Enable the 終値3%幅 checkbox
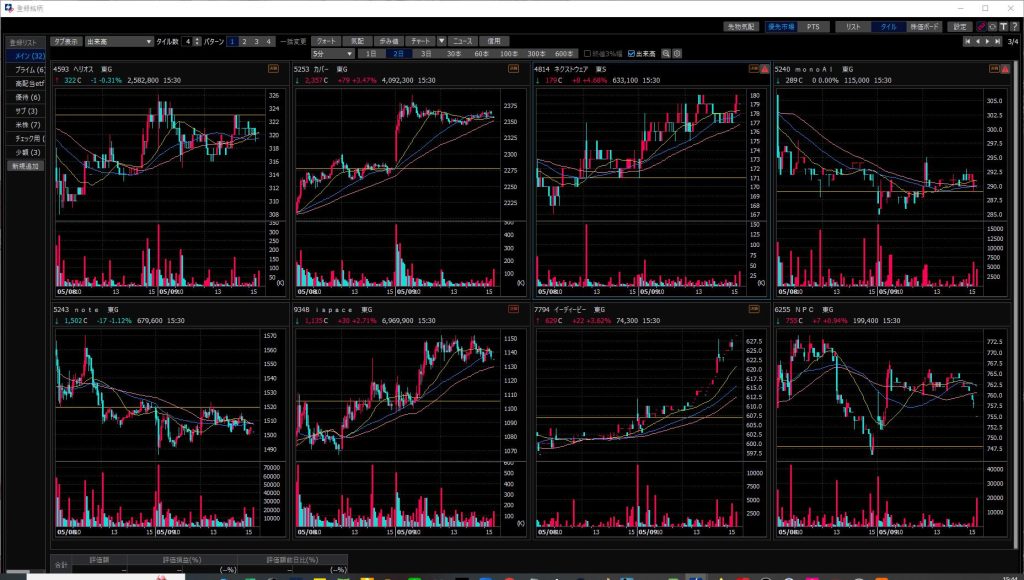The image size is (1024, 580). (x=588, y=53)
